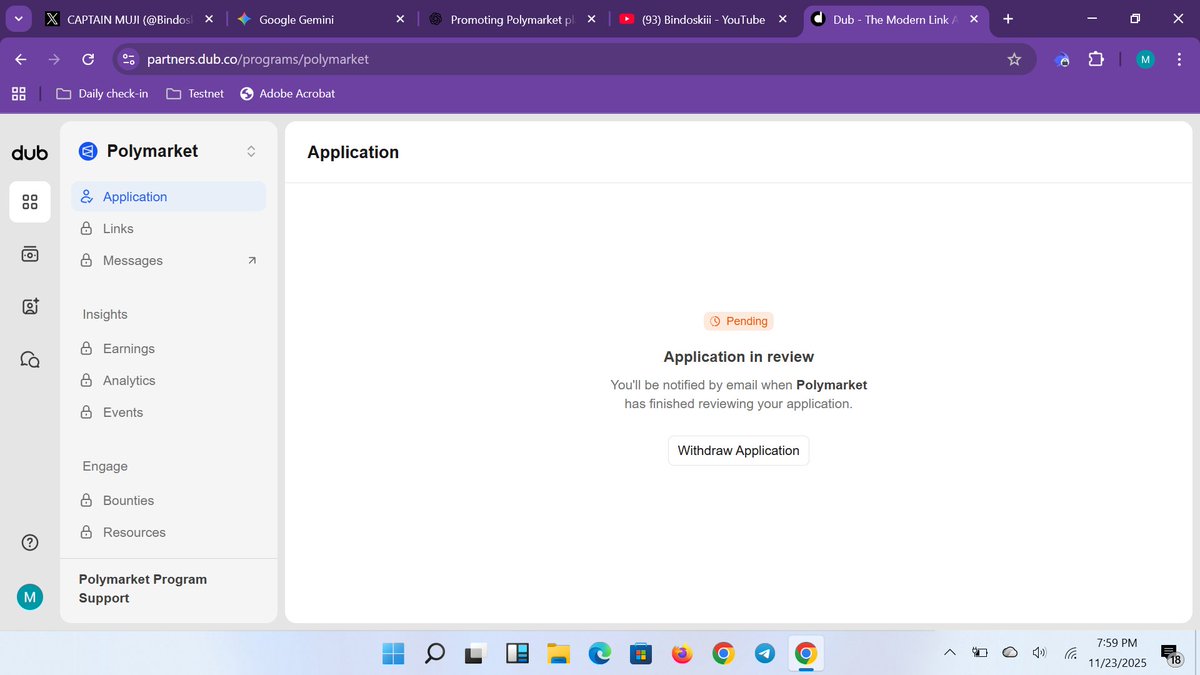Launch Microsoft Edge from taskbar
This screenshot has height=675, width=1200.
click(599, 654)
